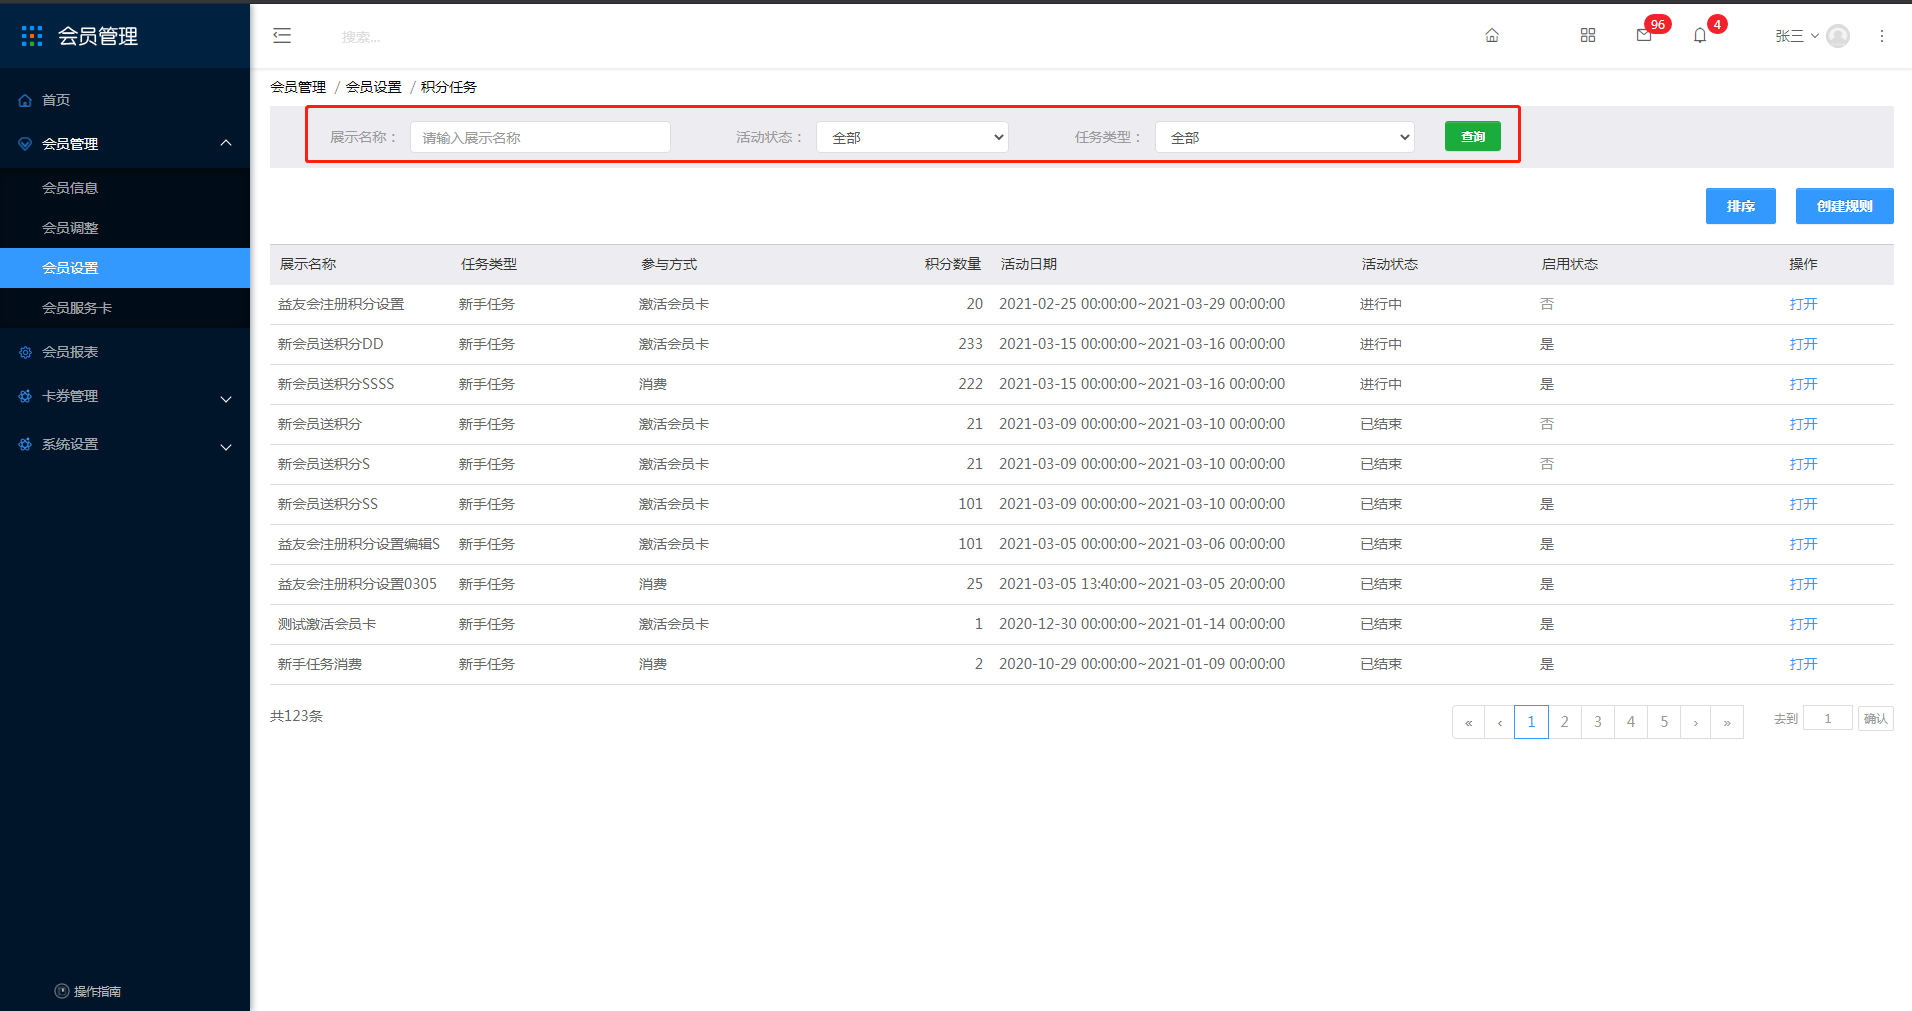Click 操作指南 link at sidebar bottom
The width and height of the screenshot is (1912, 1011).
click(97, 991)
